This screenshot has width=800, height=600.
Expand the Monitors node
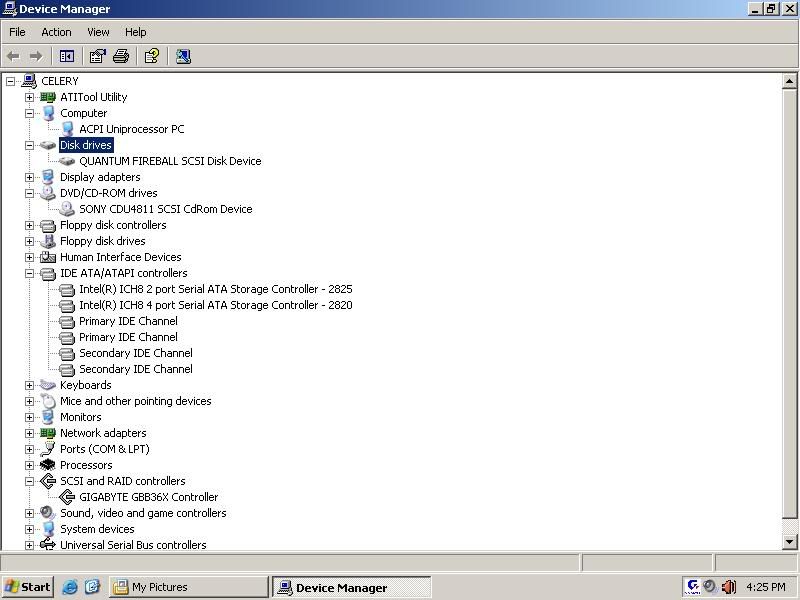pos(30,417)
